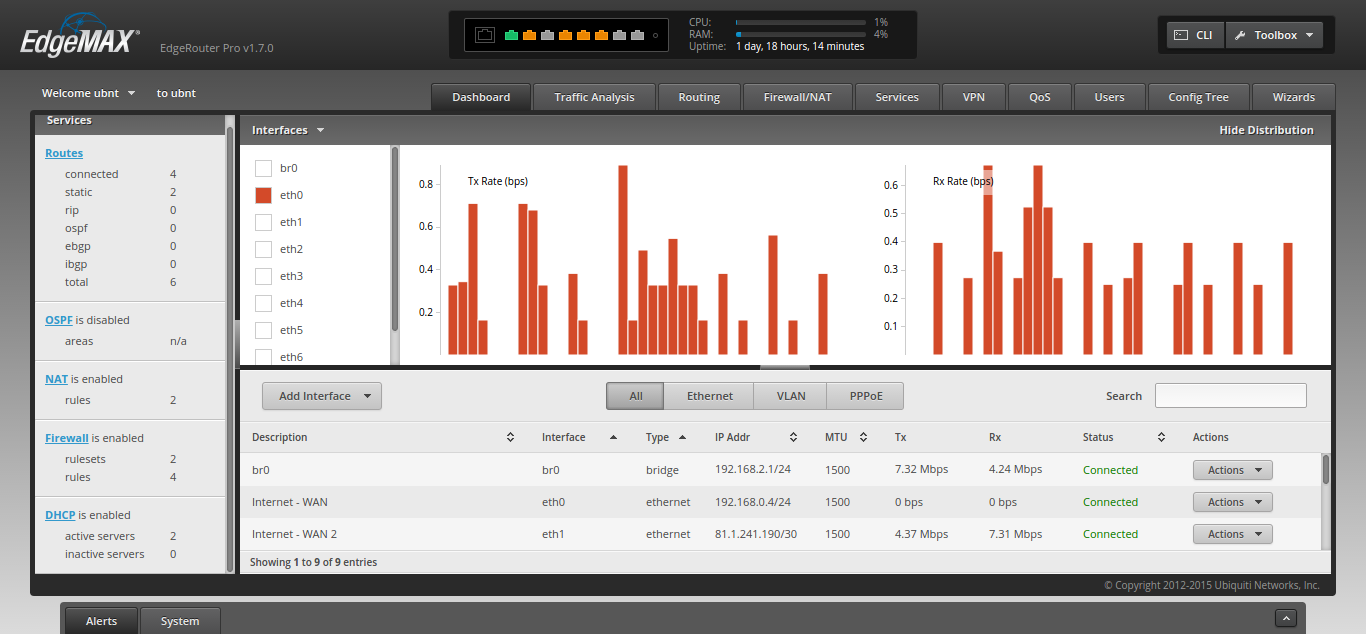Switch to the Traffic Analysis tab
1366x634 pixels.
click(x=594, y=97)
